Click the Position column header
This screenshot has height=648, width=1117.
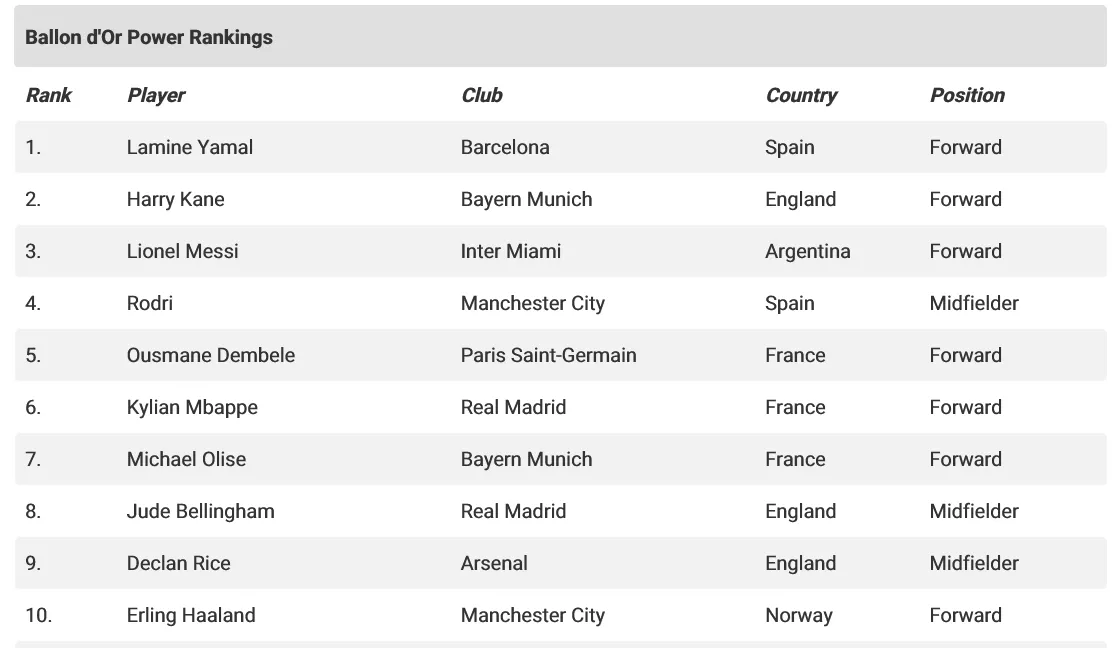click(x=967, y=95)
